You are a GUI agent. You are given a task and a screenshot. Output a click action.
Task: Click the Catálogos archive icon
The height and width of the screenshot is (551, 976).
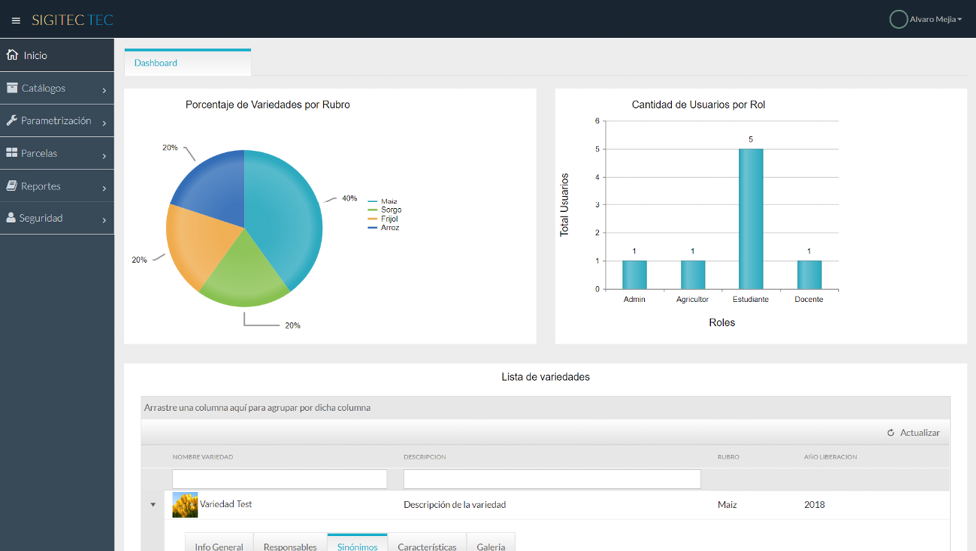coord(12,88)
